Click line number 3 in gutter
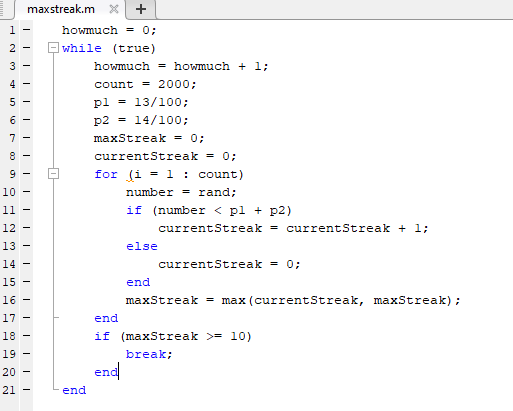 12,66
